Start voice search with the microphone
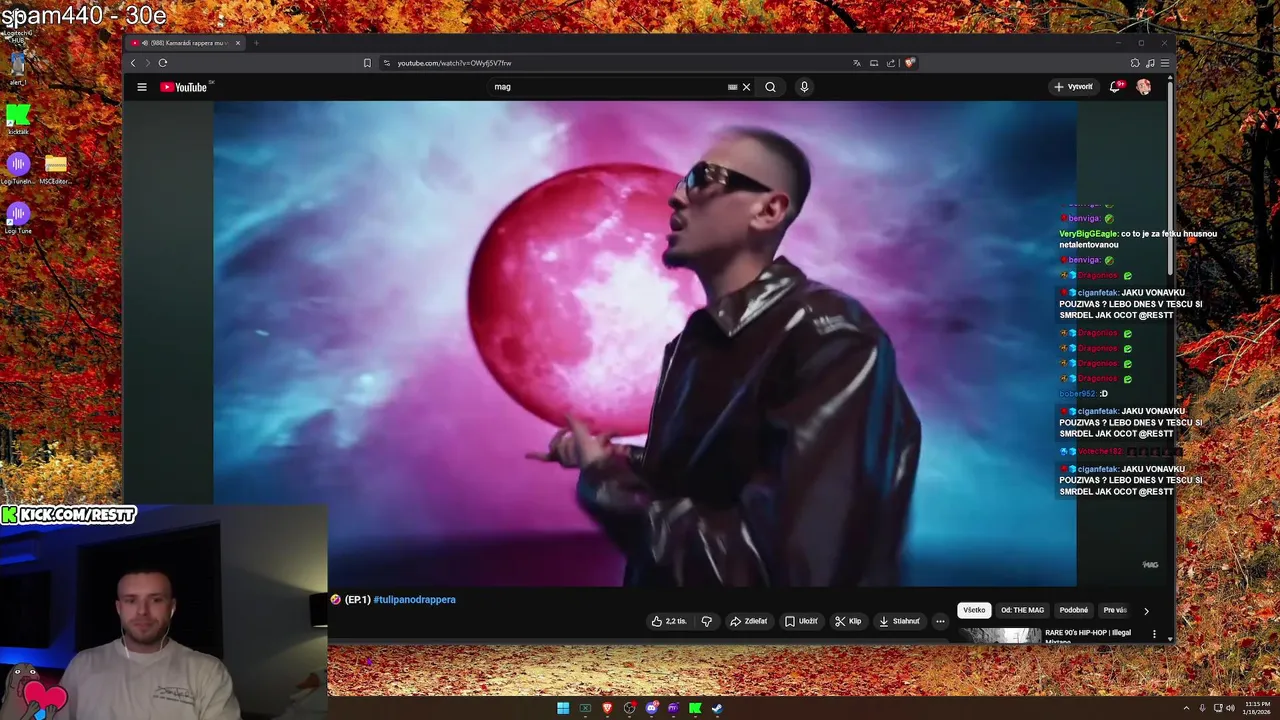The image size is (1280, 720). [804, 87]
